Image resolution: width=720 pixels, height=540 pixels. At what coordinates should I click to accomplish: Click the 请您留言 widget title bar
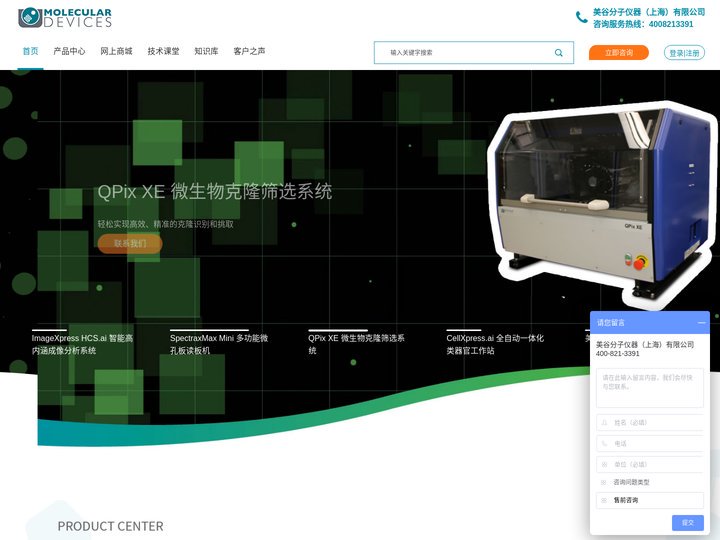pos(649,323)
